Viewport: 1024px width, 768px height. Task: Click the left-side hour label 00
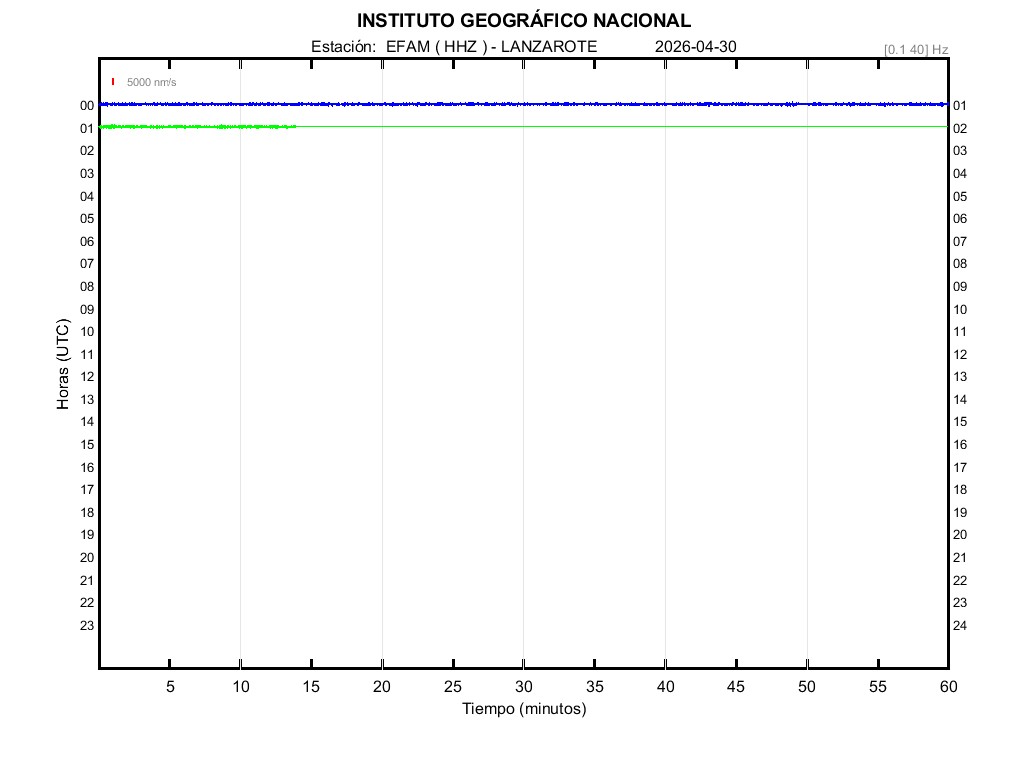pyautogui.click(x=87, y=106)
